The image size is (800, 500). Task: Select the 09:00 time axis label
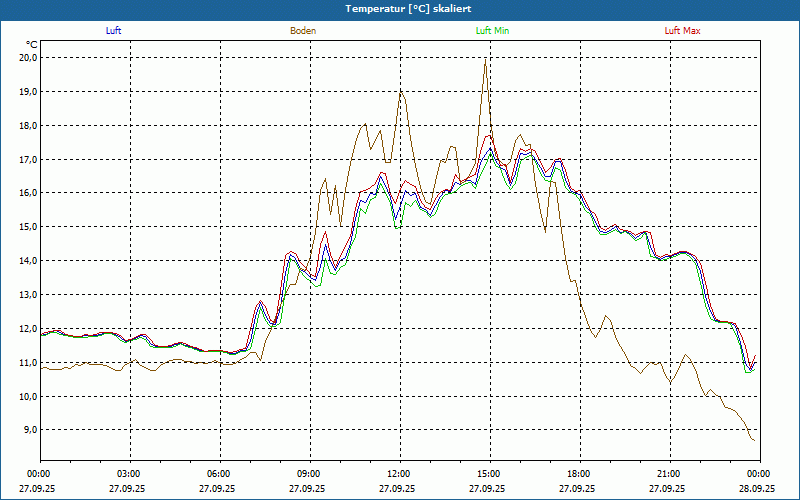coord(309,474)
